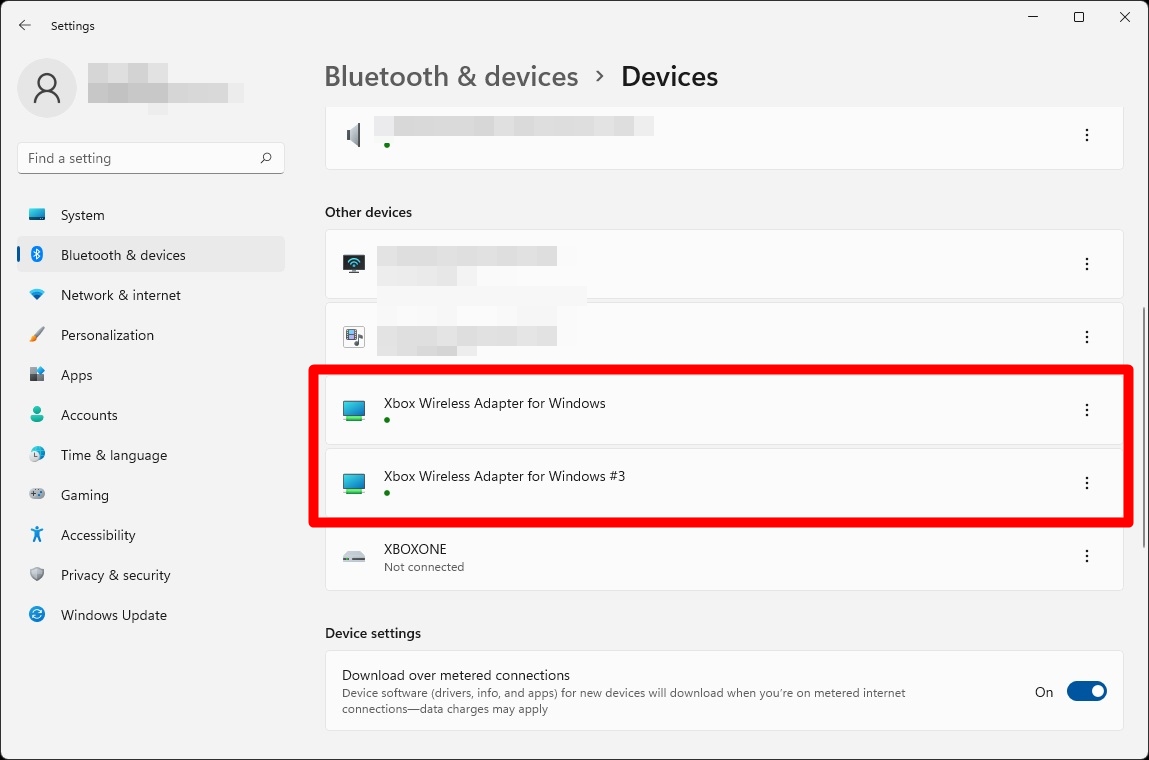The width and height of the screenshot is (1149, 760).
Task: Click the Accessibility figure icon
Action: tap(37, 534)
